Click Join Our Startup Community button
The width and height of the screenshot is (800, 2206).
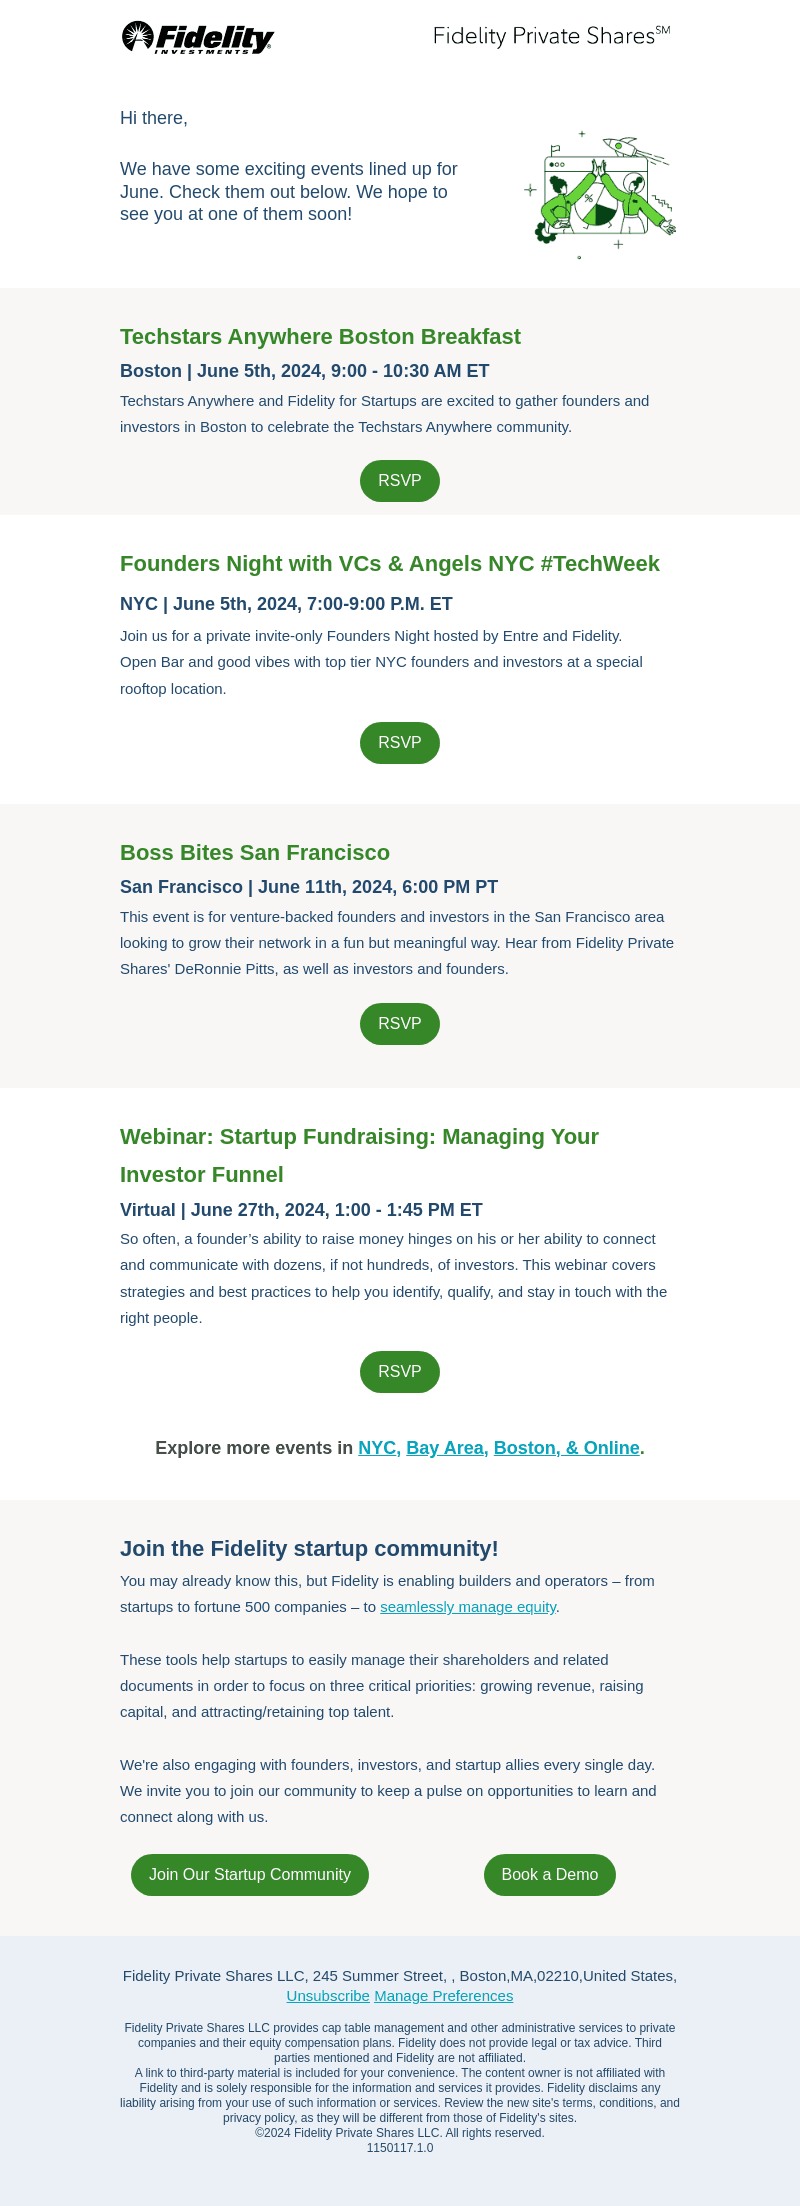tap(250, 1875)
